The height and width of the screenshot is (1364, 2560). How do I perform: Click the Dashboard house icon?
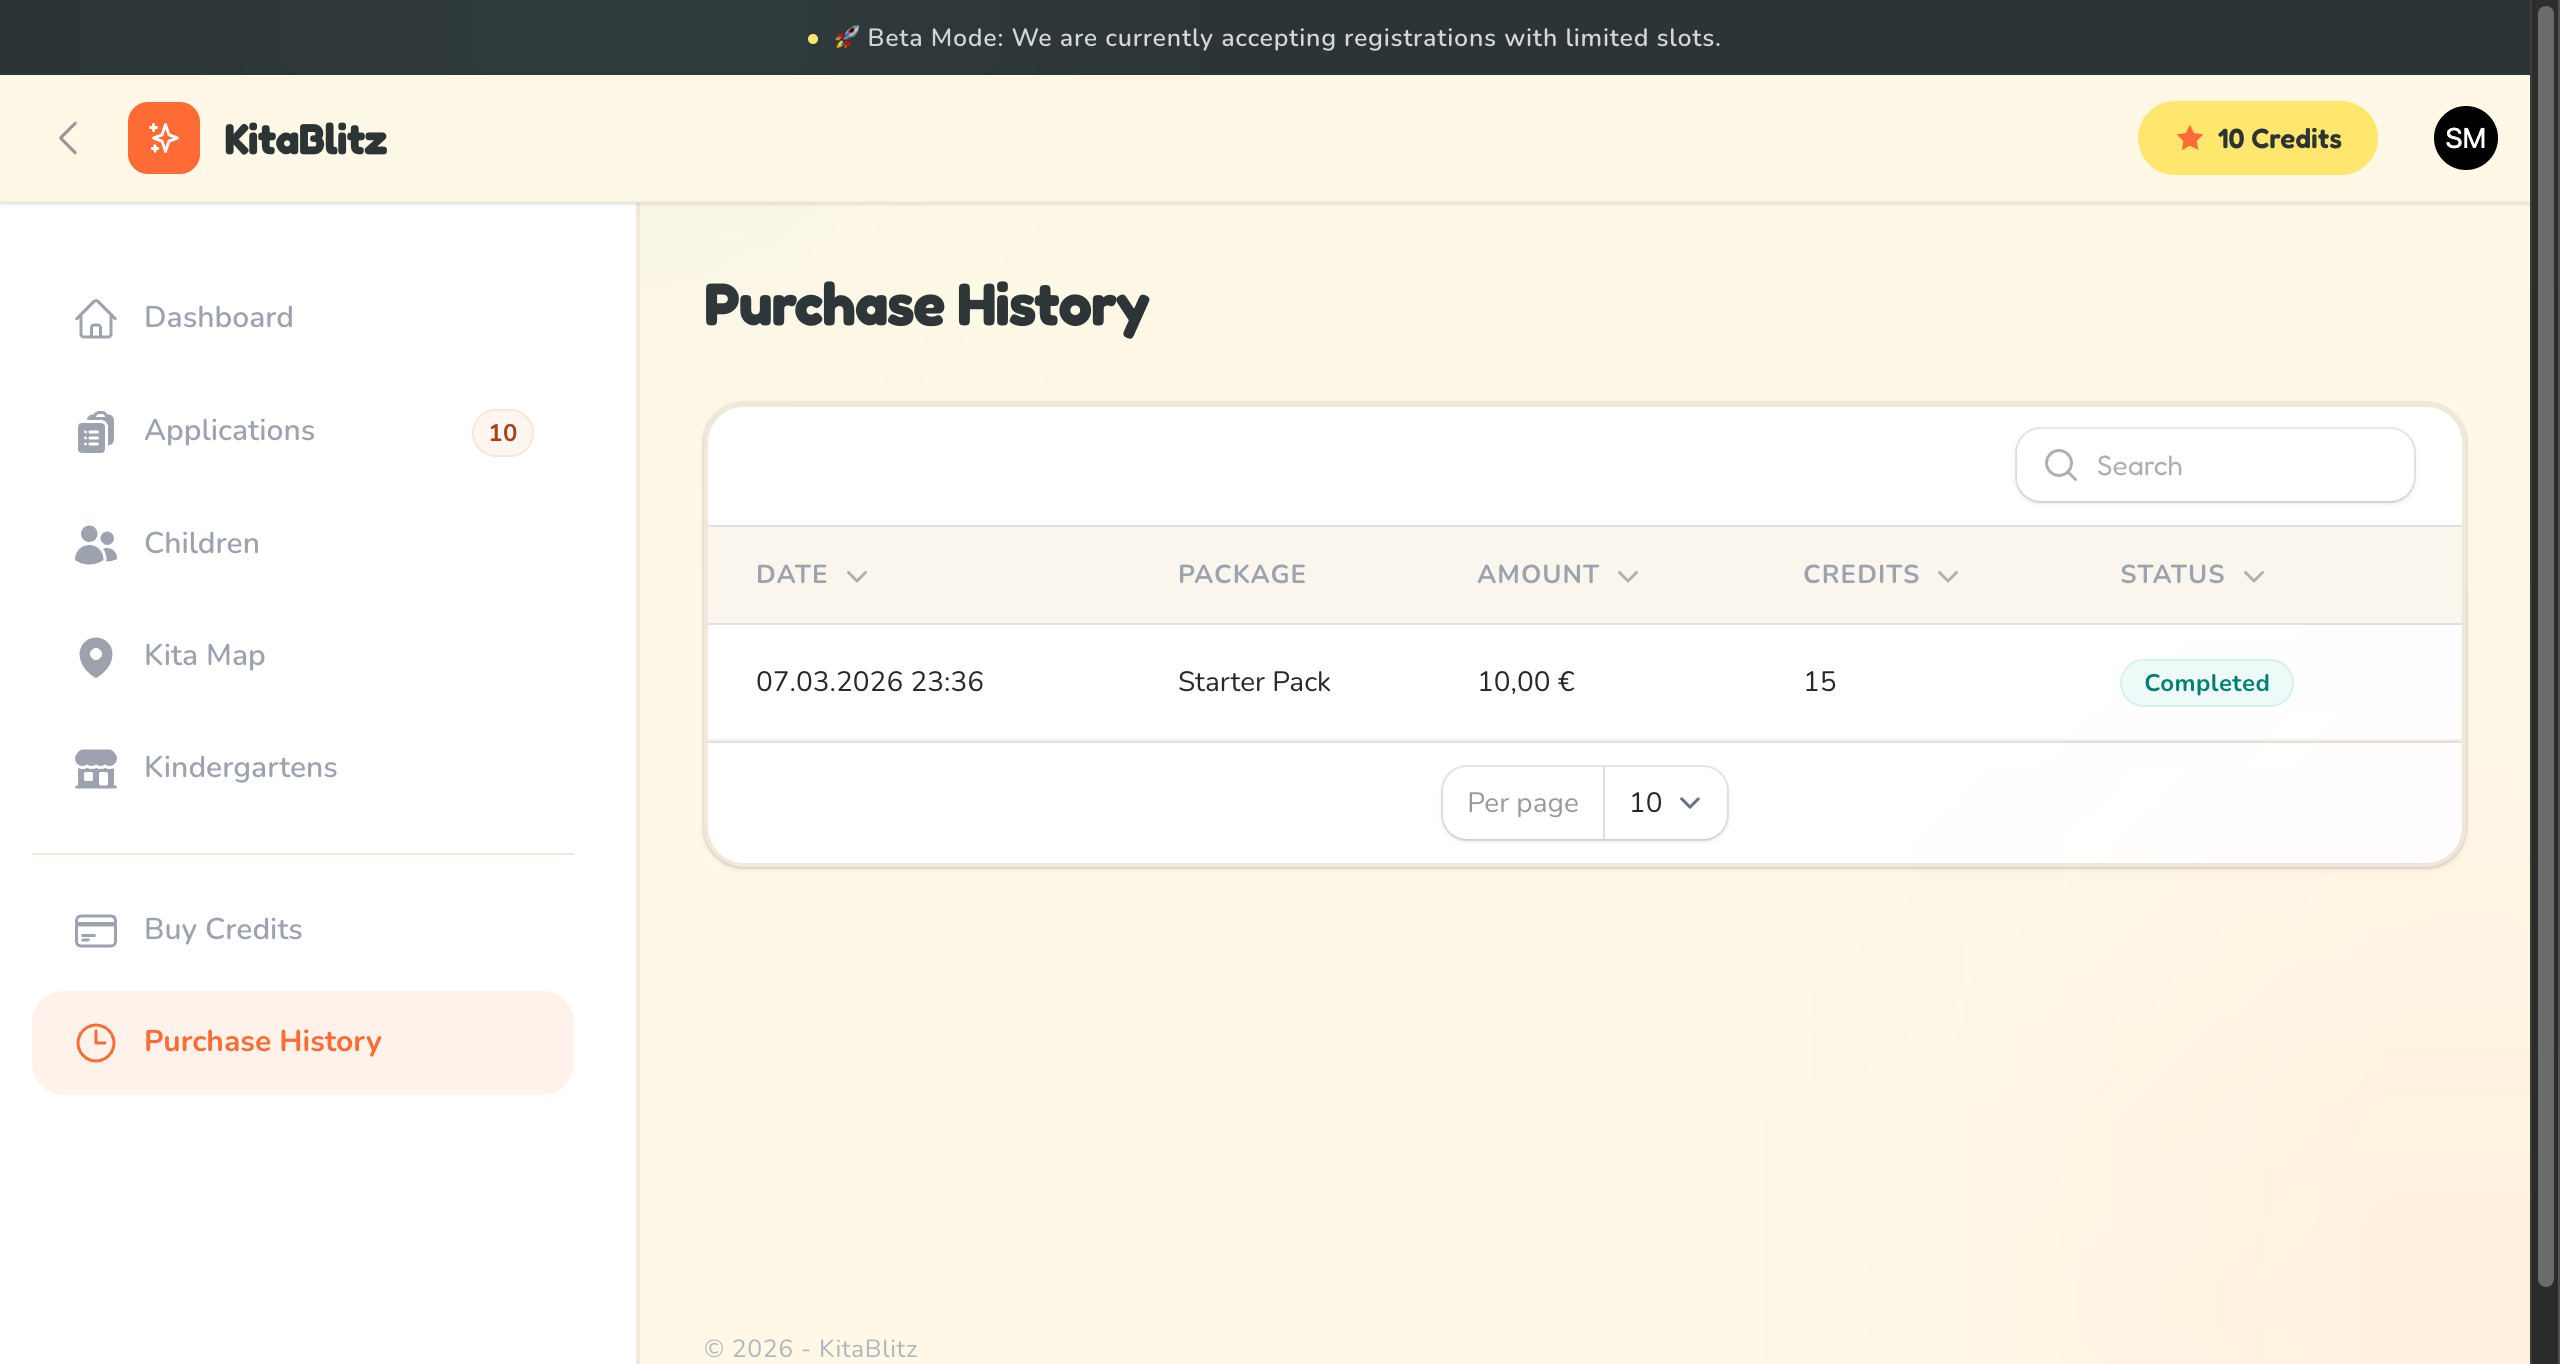(x=96, y=318)
